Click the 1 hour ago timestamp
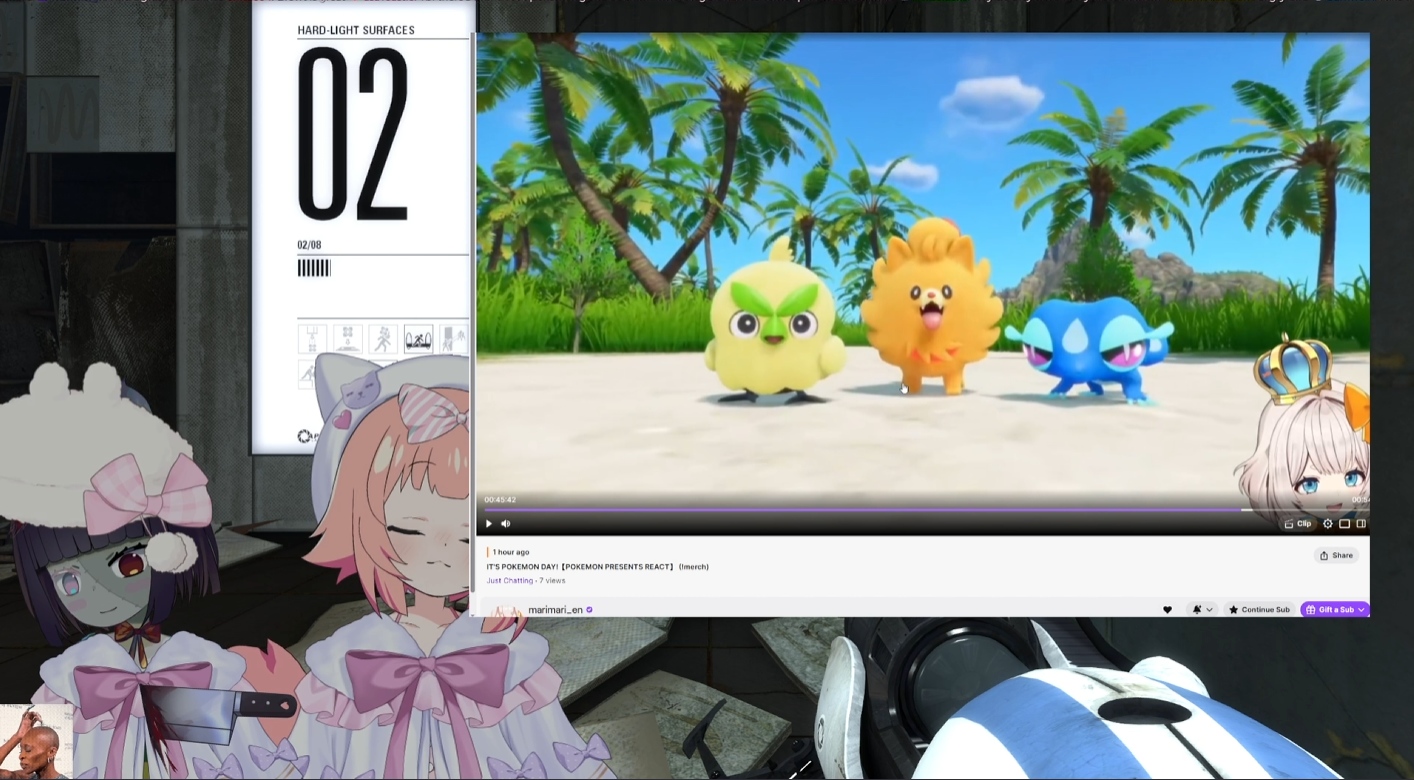The height and width of the screenshot is (780, 1414). click(x=511, y=552)
